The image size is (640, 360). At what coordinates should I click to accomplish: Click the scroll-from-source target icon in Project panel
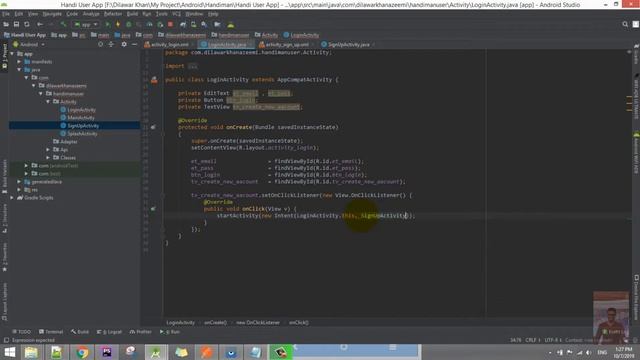click(100, 44)
